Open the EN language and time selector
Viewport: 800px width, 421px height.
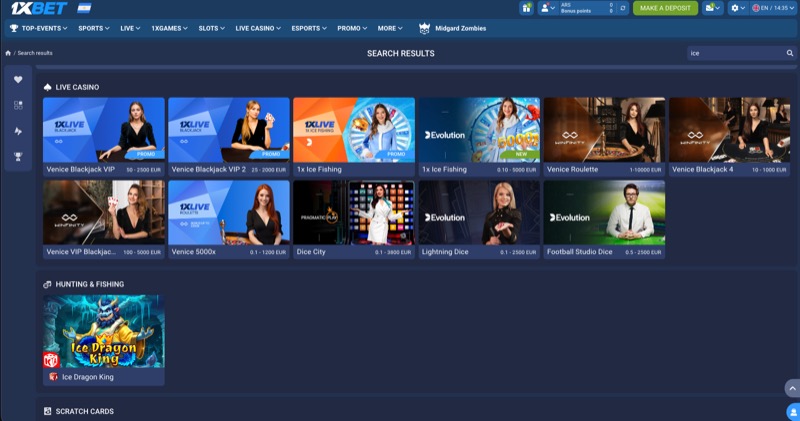(773, 8)
